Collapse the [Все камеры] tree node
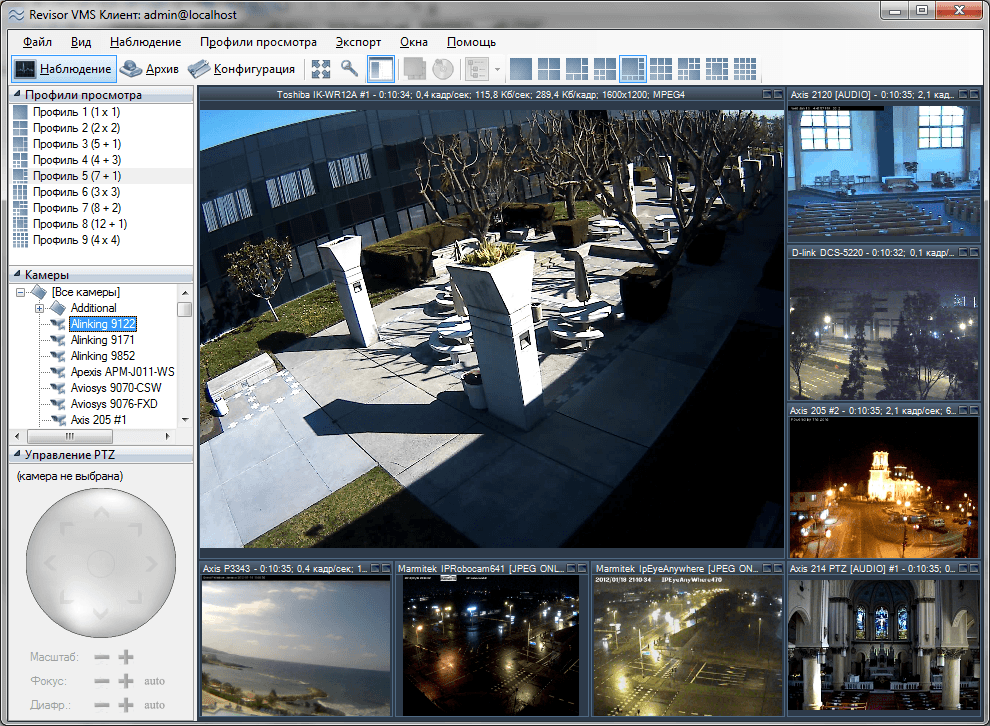 [x=21, y=292]
